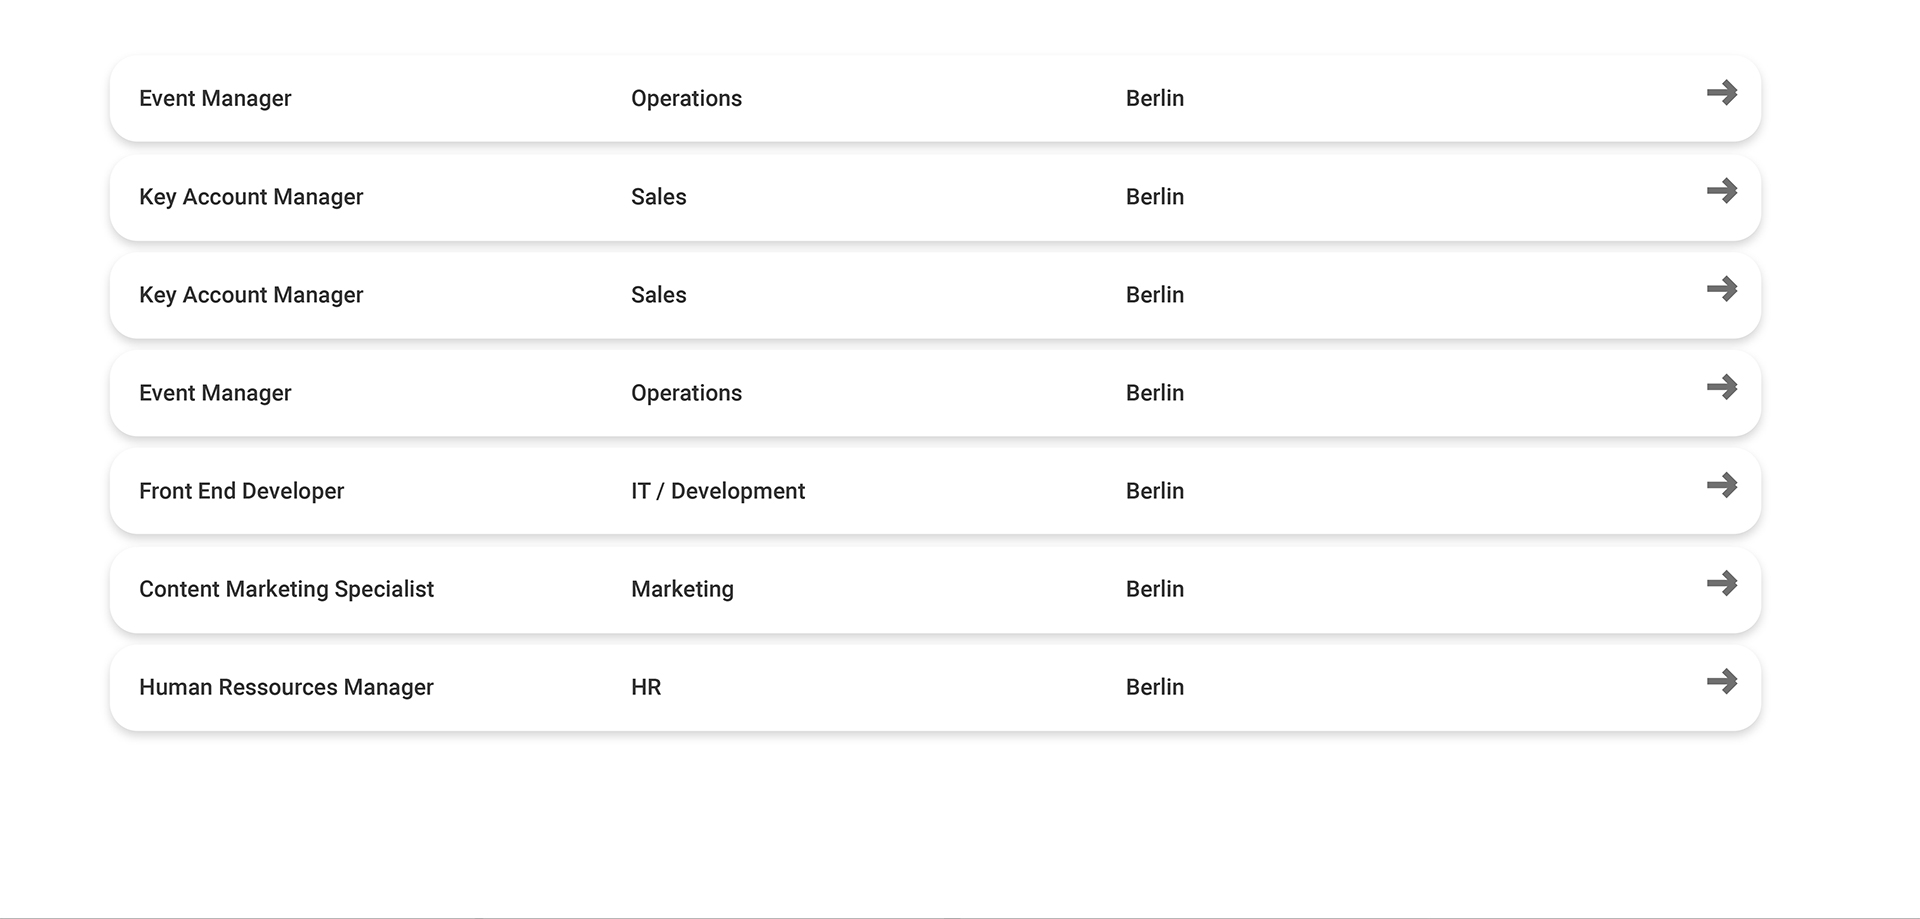Click the topmost Event Manager job title
Screen dimensions: 1920x919
(215, 98)
